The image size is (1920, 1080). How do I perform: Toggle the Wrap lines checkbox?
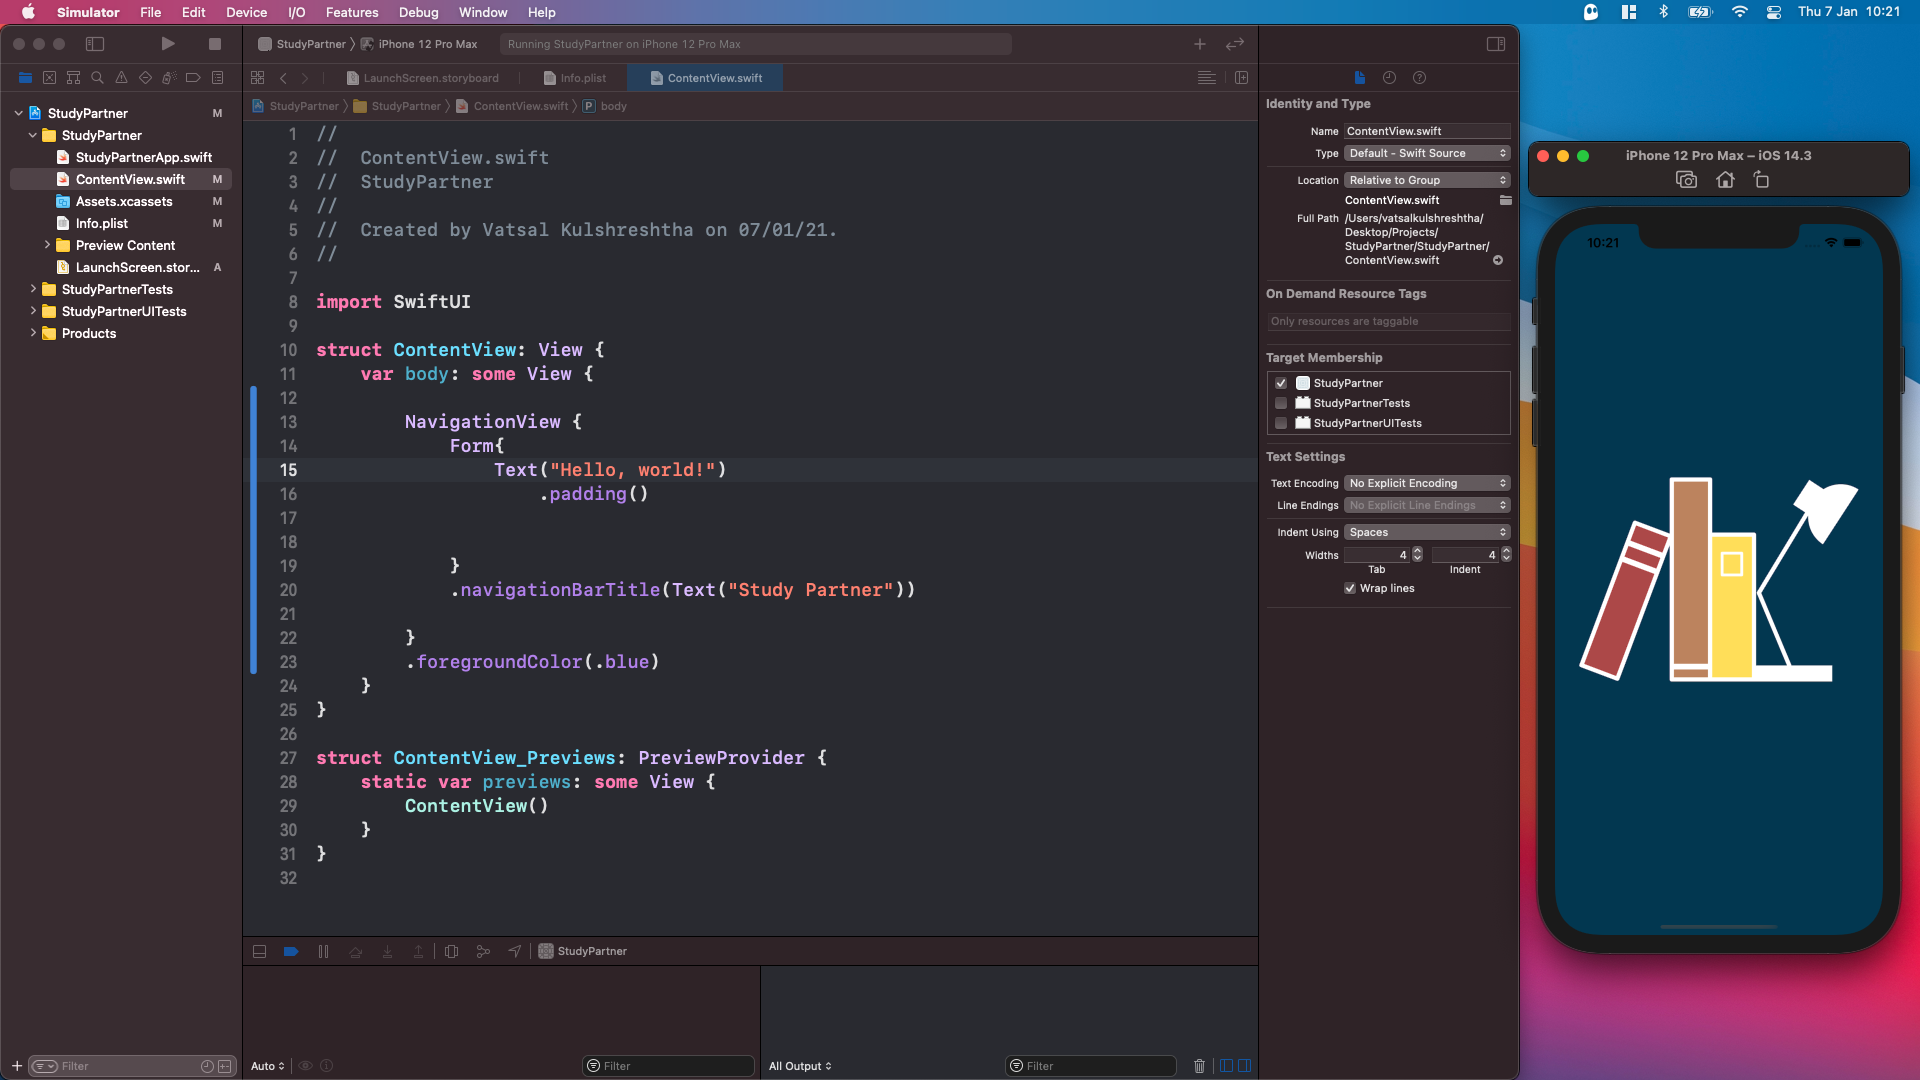(1350, 588)
